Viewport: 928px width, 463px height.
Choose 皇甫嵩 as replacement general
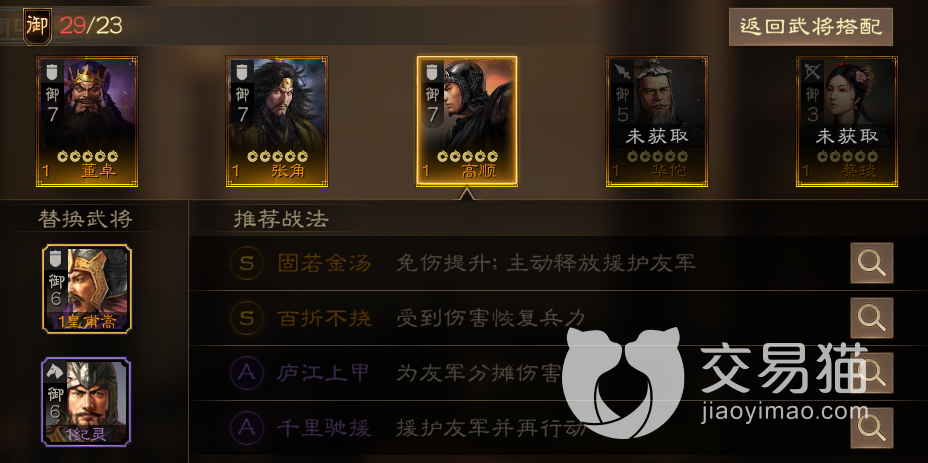tap(87, 289)
